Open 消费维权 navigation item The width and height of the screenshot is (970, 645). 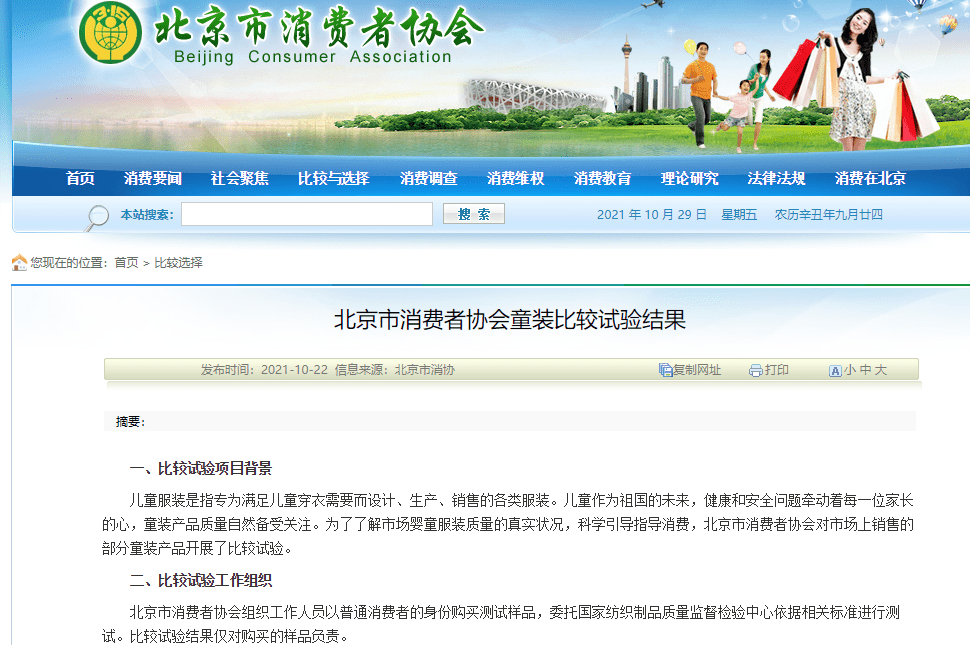[x=515, y=178]
